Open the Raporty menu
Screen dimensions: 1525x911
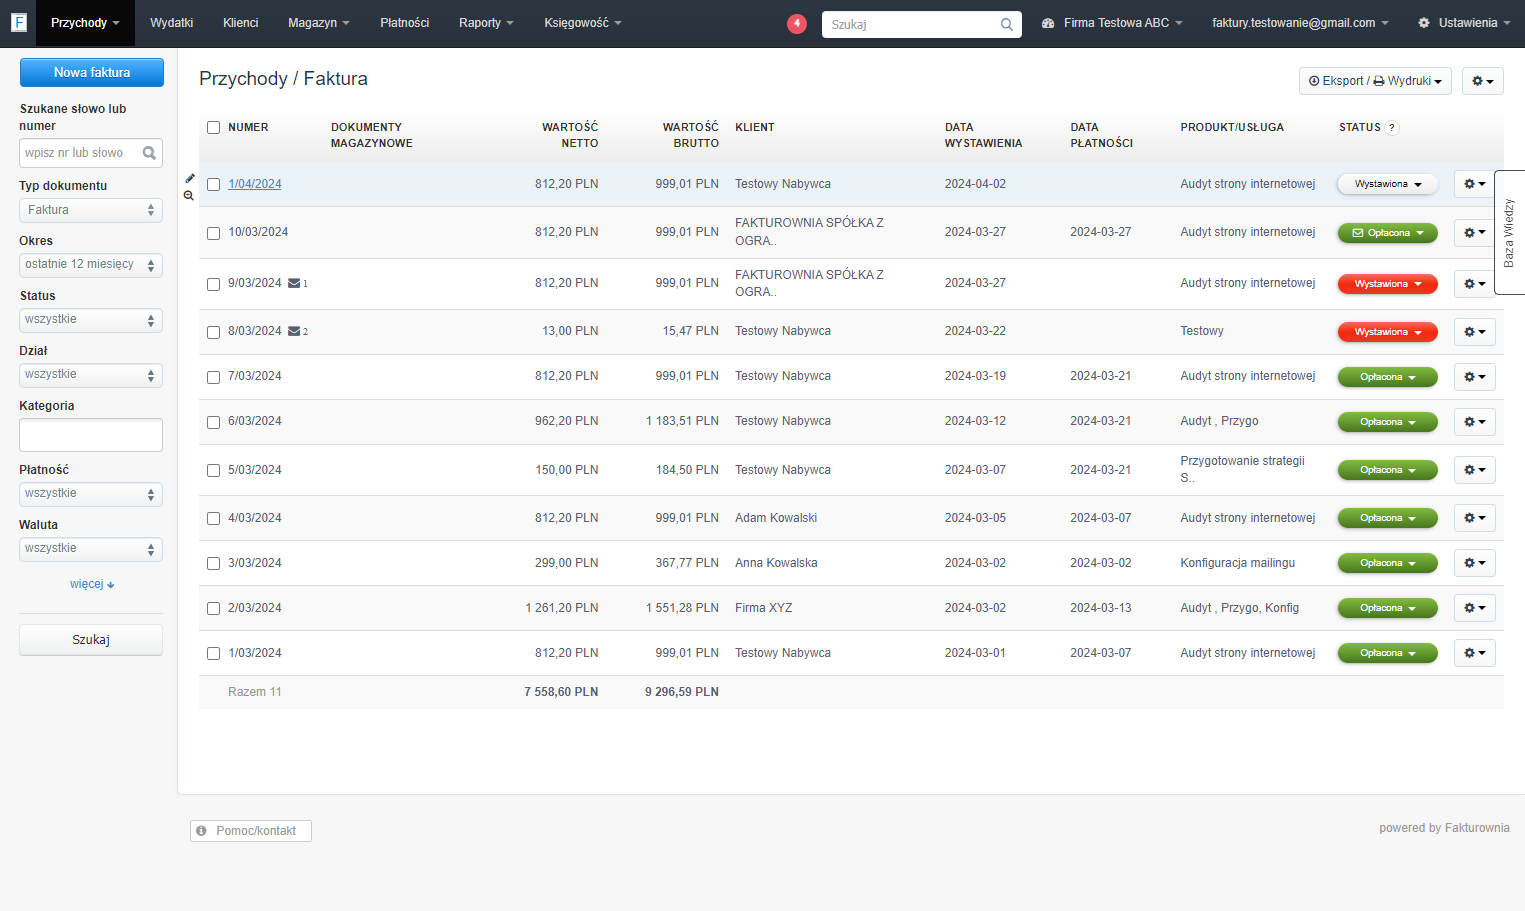tap(486, 23)
